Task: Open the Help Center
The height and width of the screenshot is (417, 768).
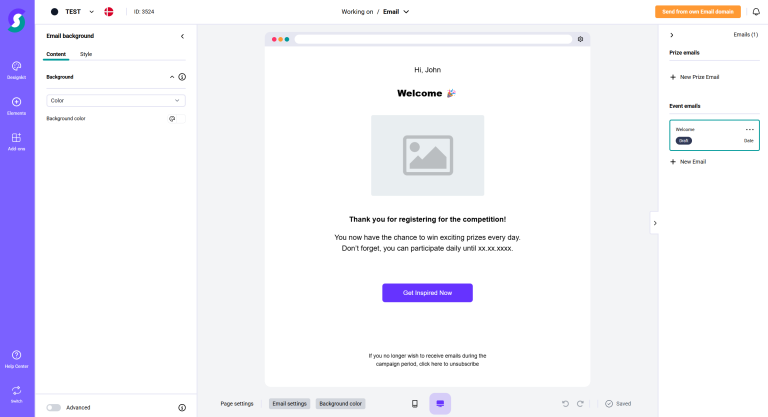Action: [16, 358]
